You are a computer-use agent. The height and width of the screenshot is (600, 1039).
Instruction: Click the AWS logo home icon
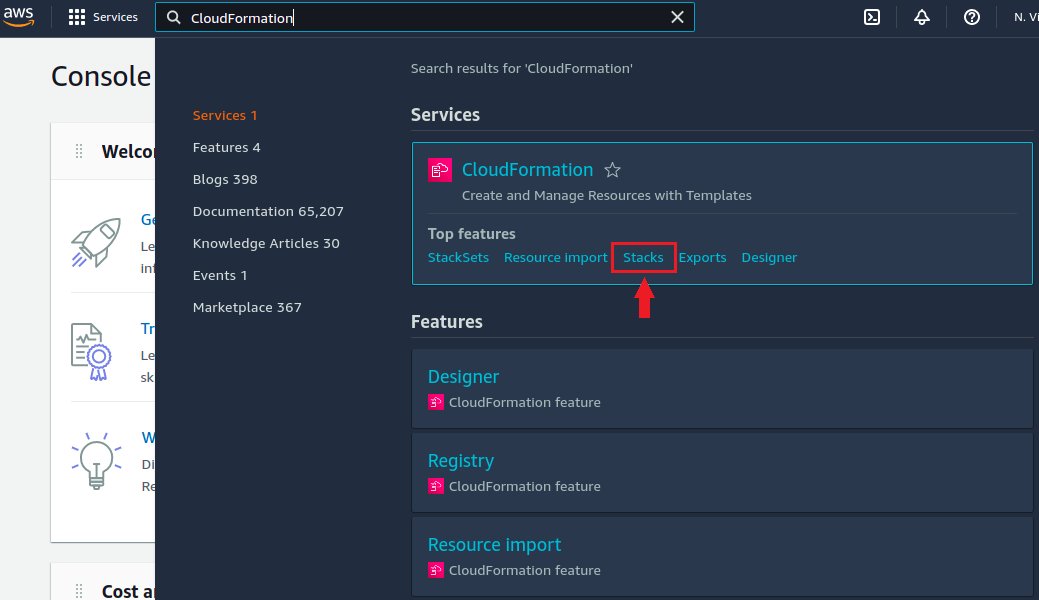pyautogui.click(x=19, y=16)
